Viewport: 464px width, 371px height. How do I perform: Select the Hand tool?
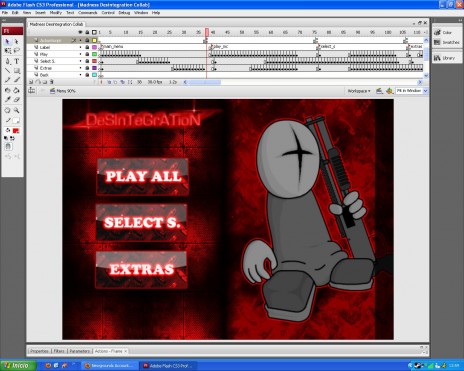pos(8,110)
